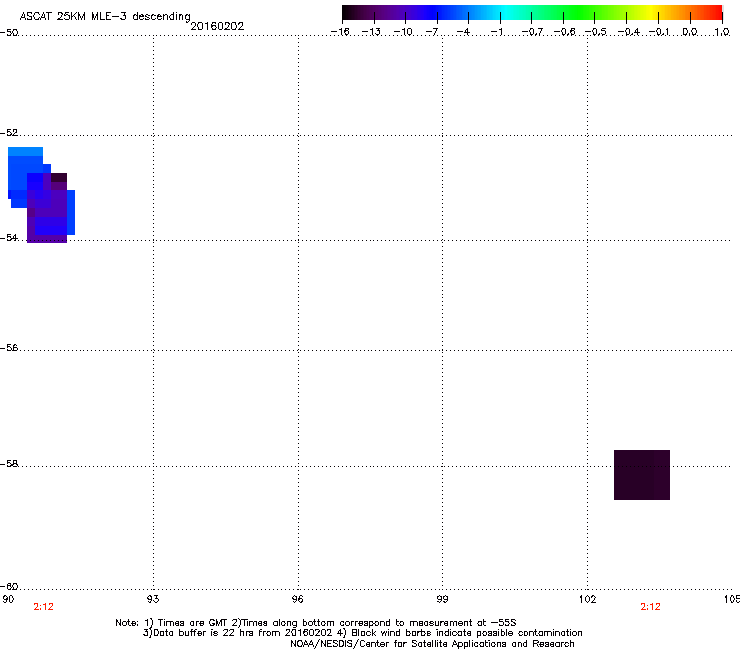Click the 90 longitude label
The height and width of the screenshot is (650, 740).
pos(8,599)
